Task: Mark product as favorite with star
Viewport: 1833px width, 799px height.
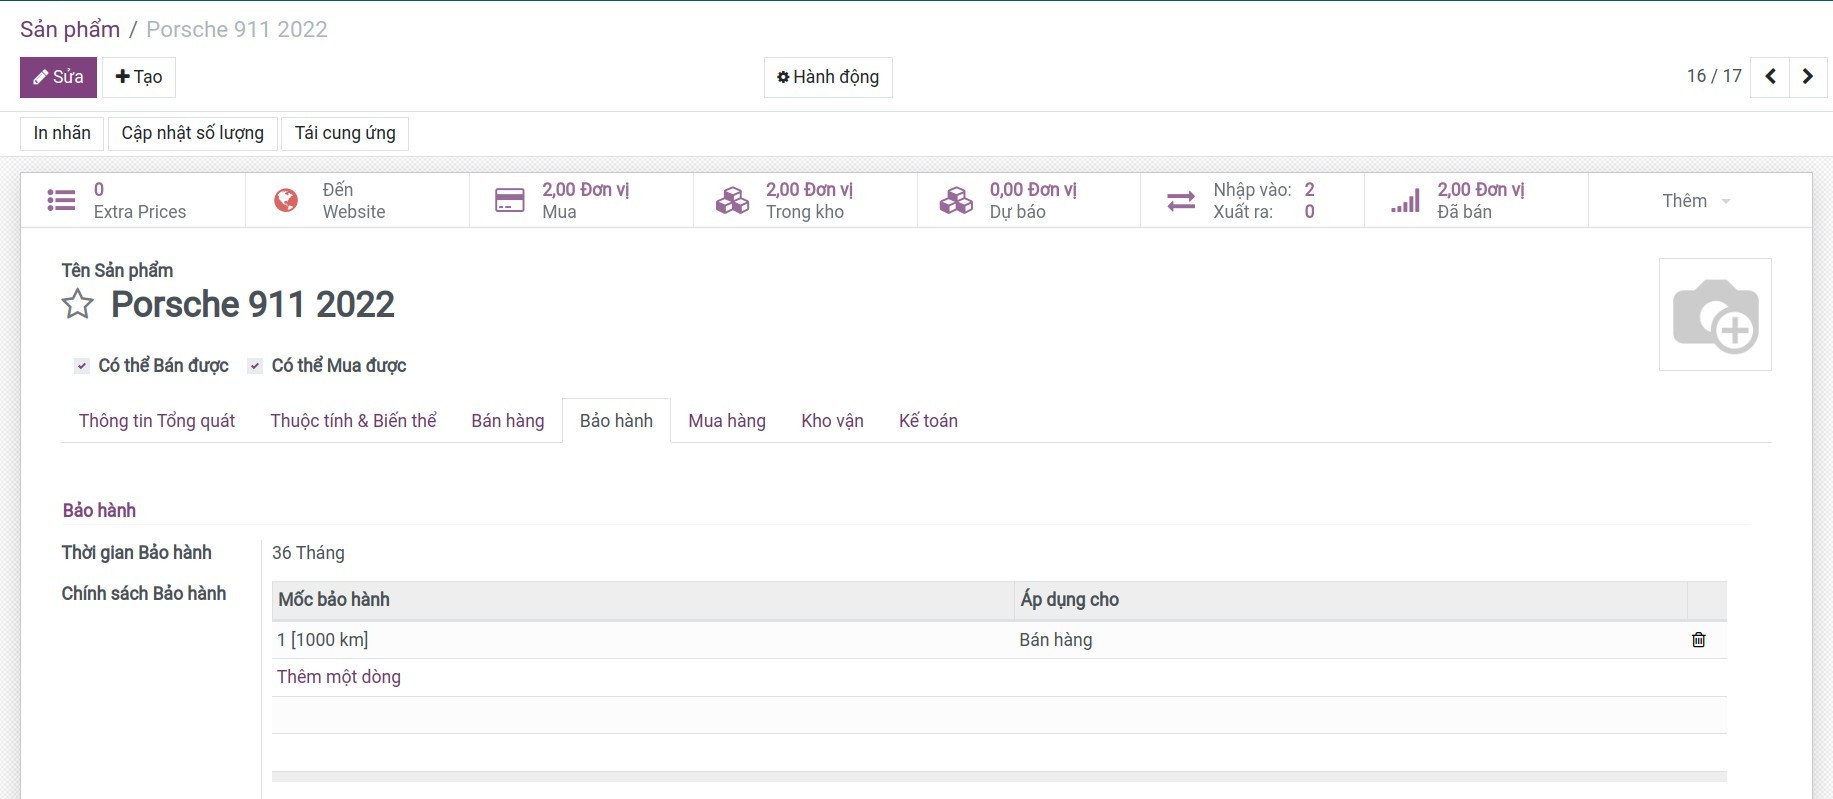Action: click(x=78, y=304)
